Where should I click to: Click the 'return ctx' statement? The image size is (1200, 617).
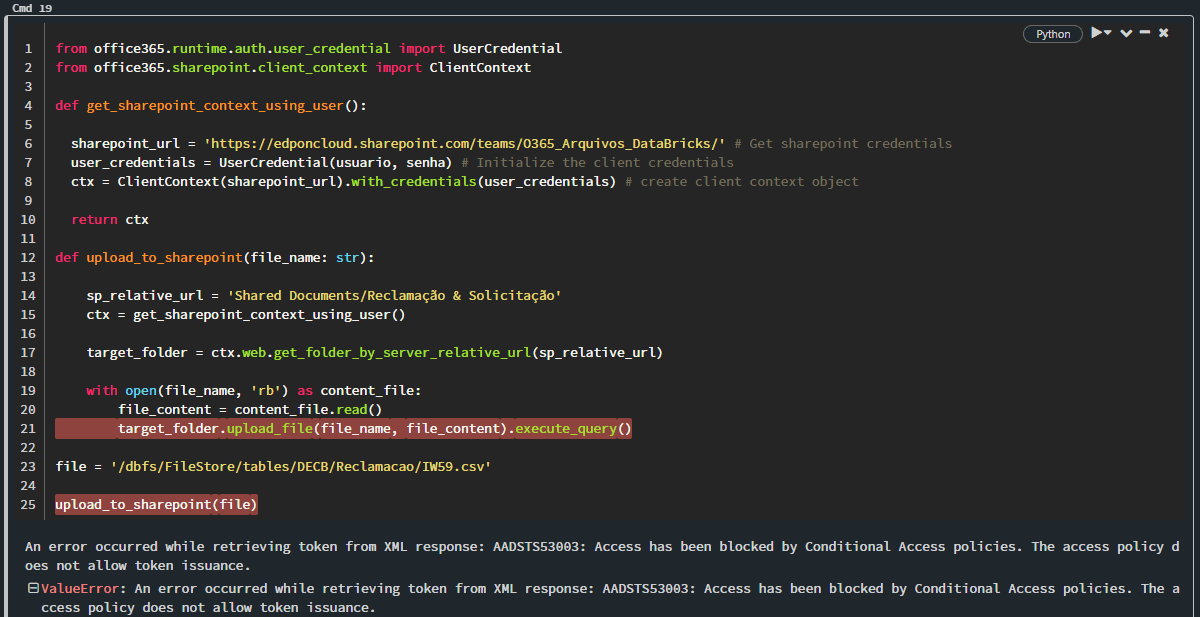[110, 219]
